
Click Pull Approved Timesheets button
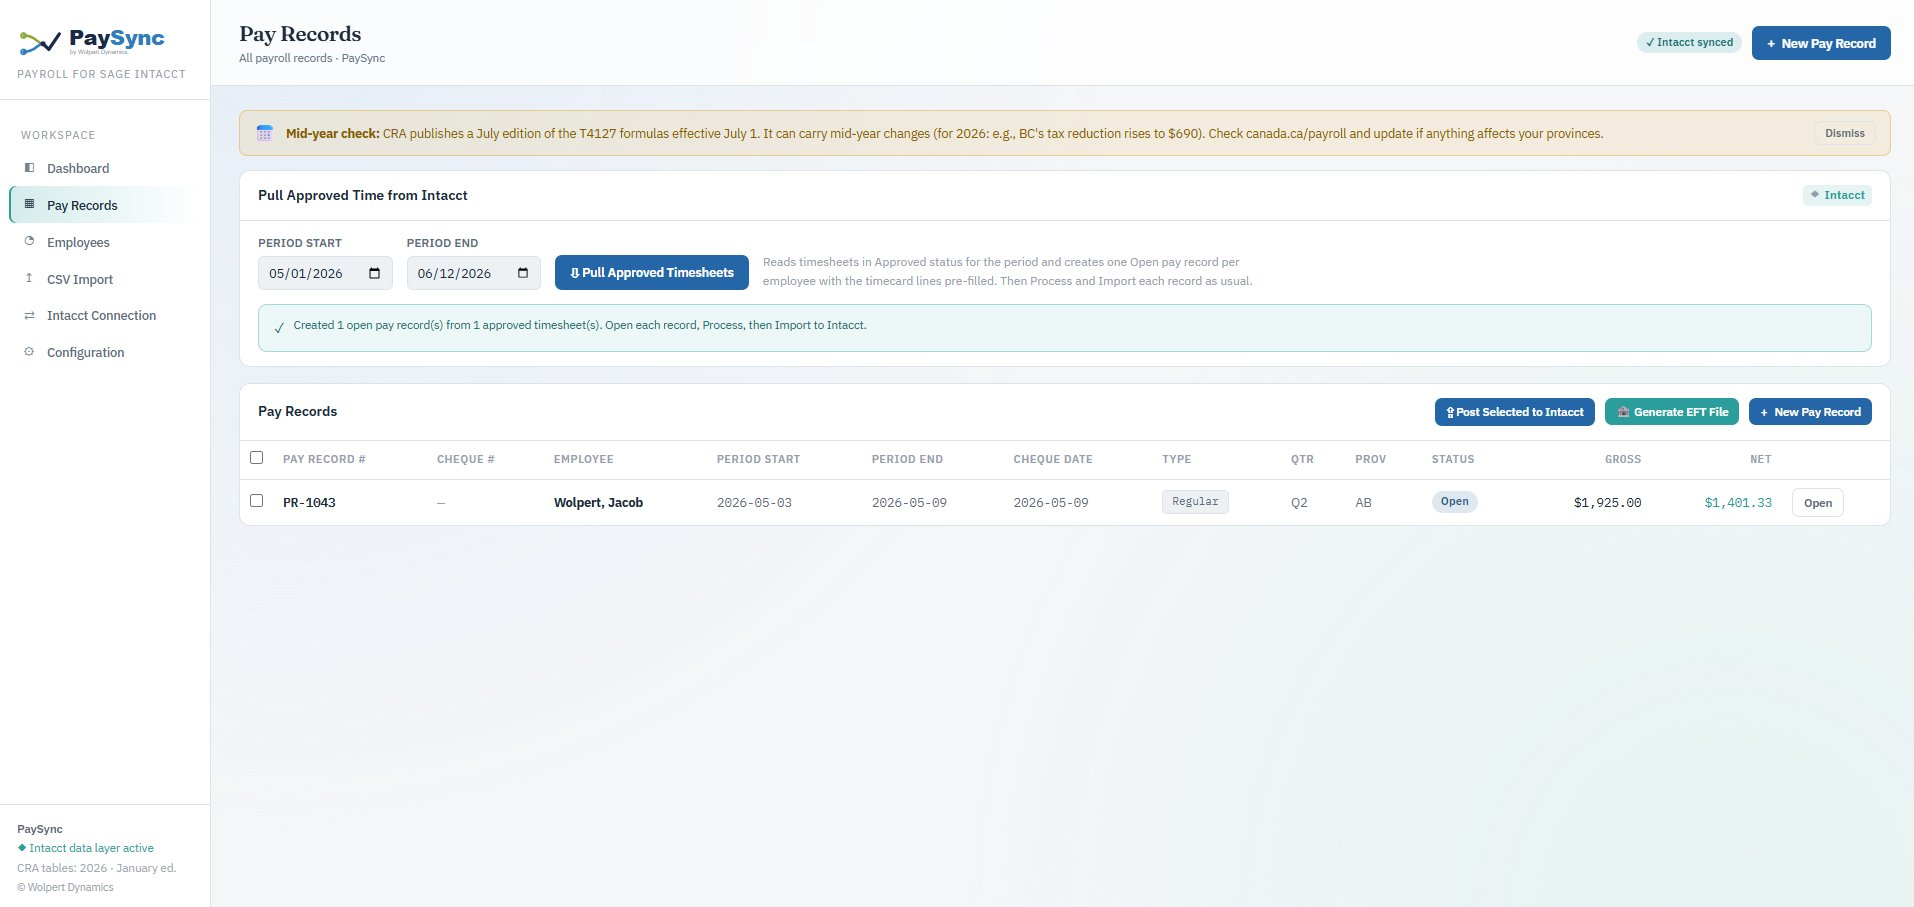[x=652, y=272]
